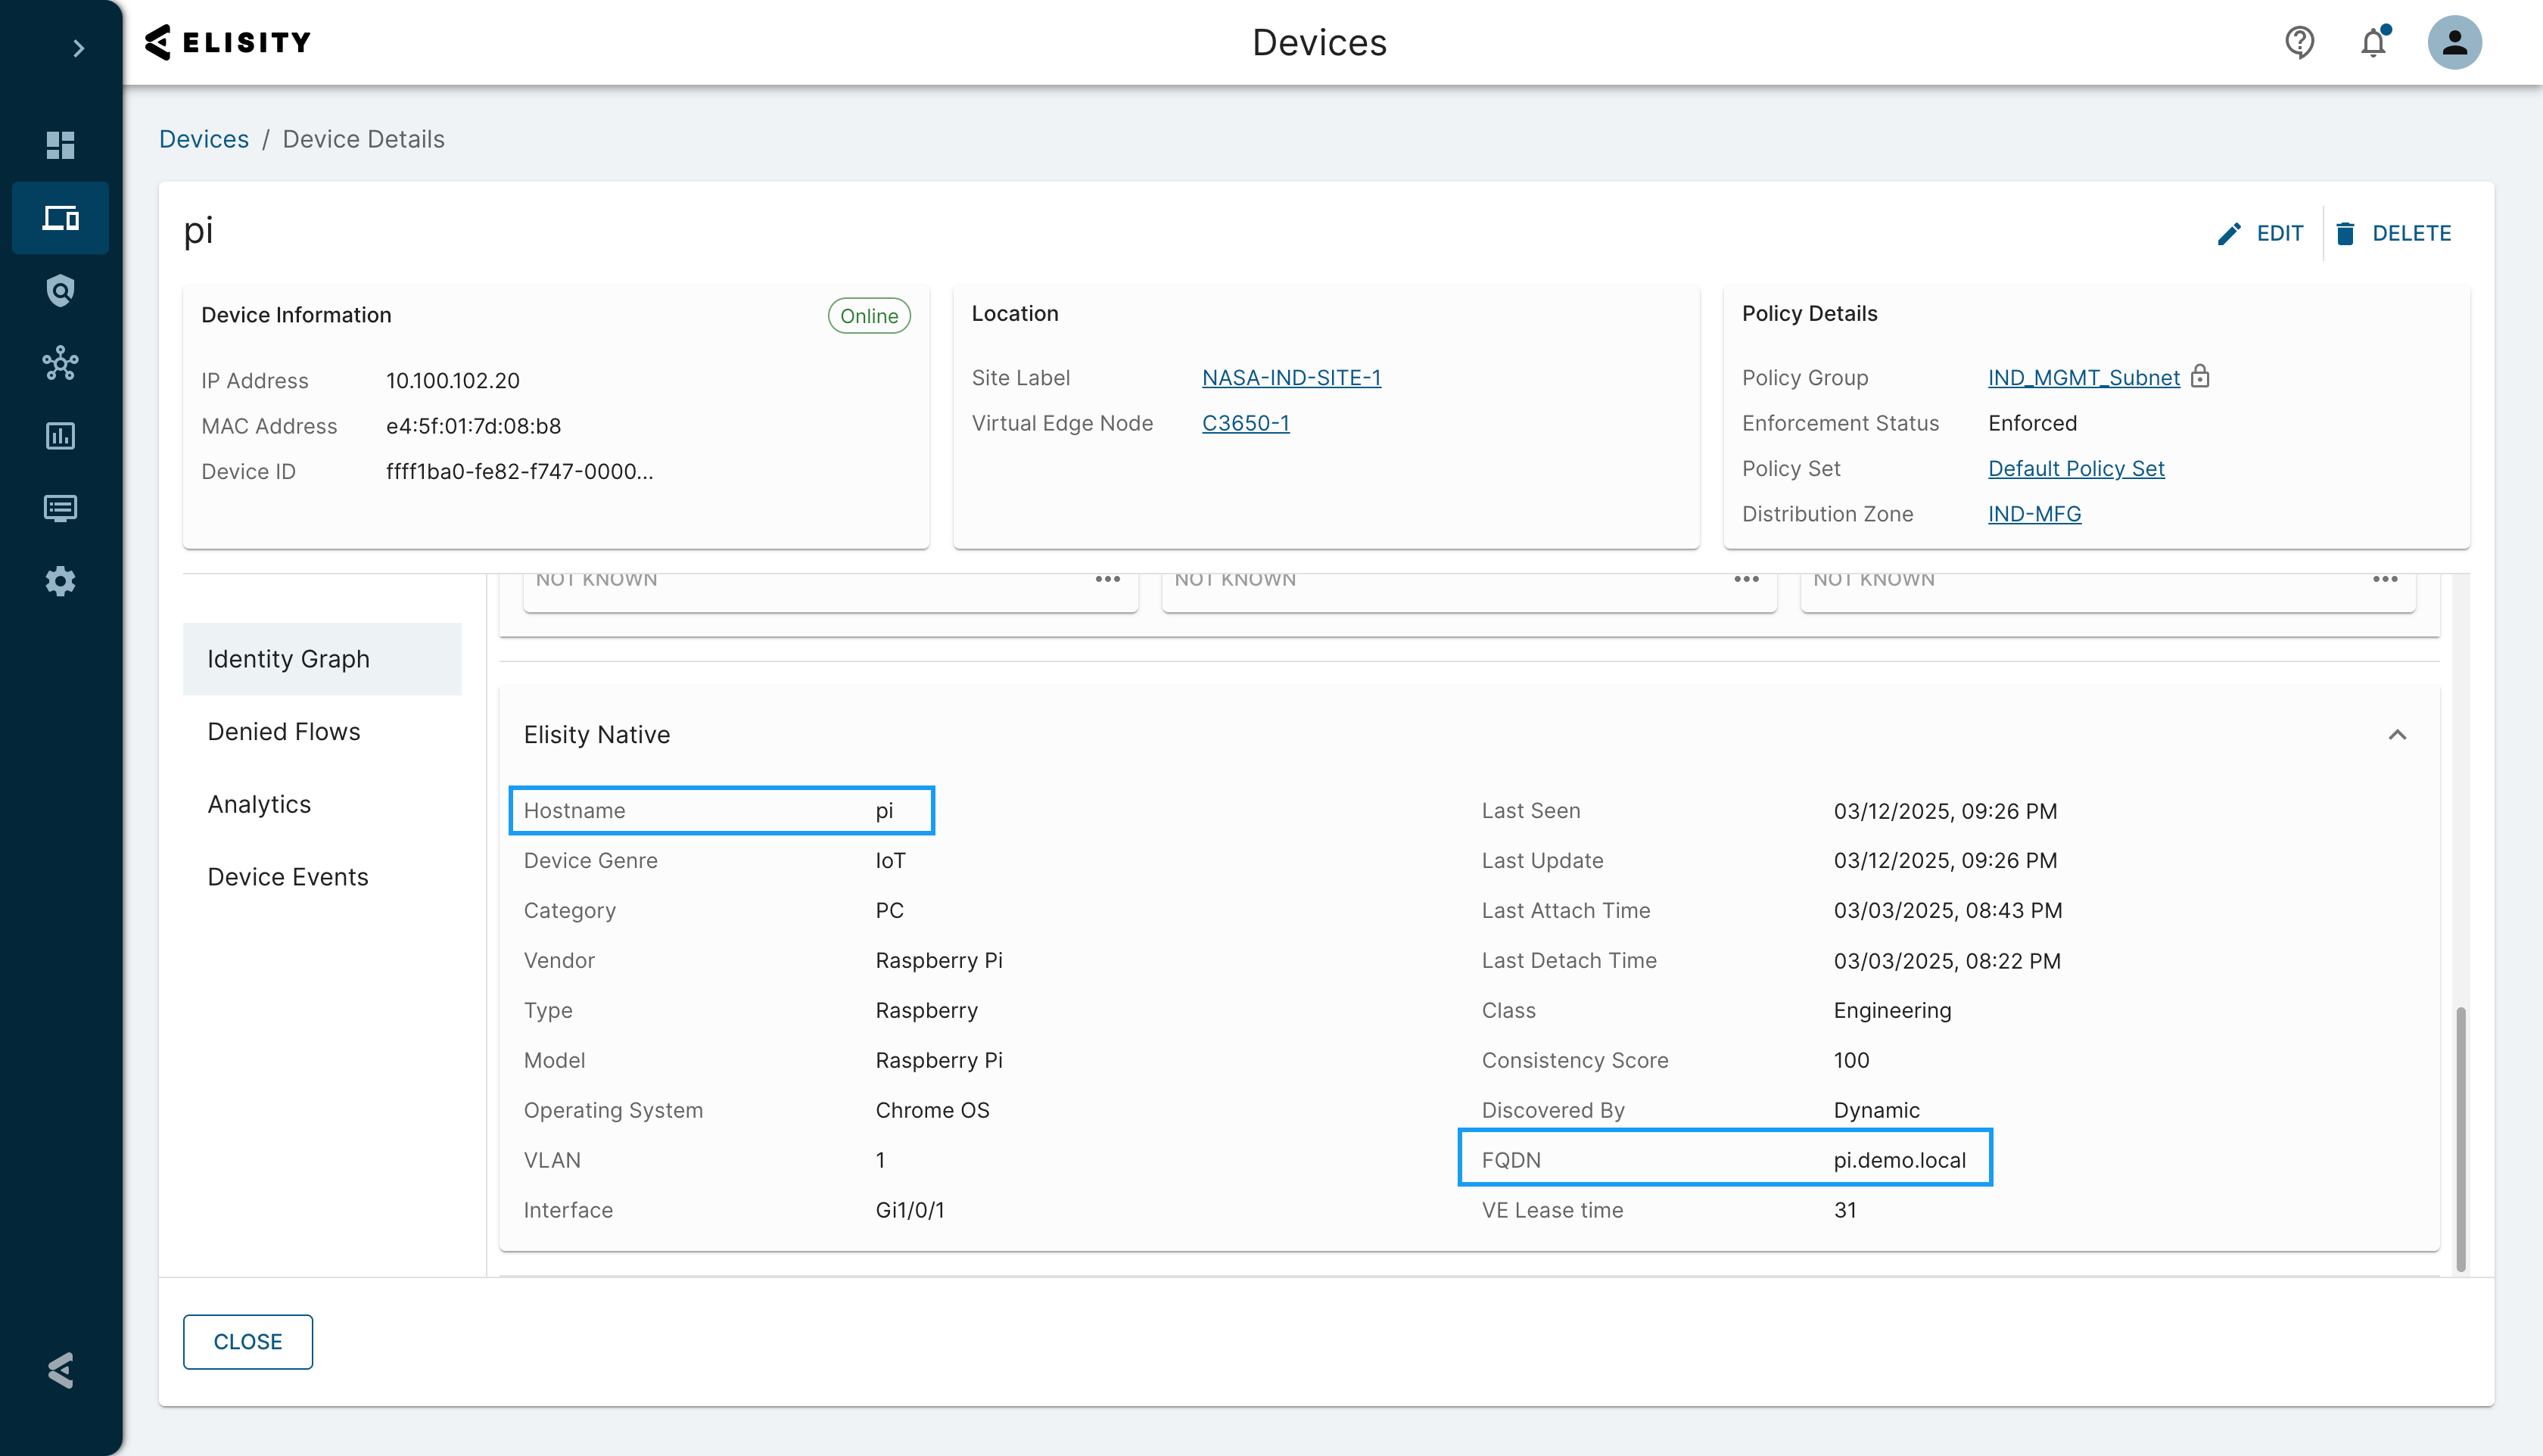Image resolution: width=2543 pixels, height=1456 pixels.
Task: Click the CLOSE button
Action: pyautogui.click(x=247, y=1341)
